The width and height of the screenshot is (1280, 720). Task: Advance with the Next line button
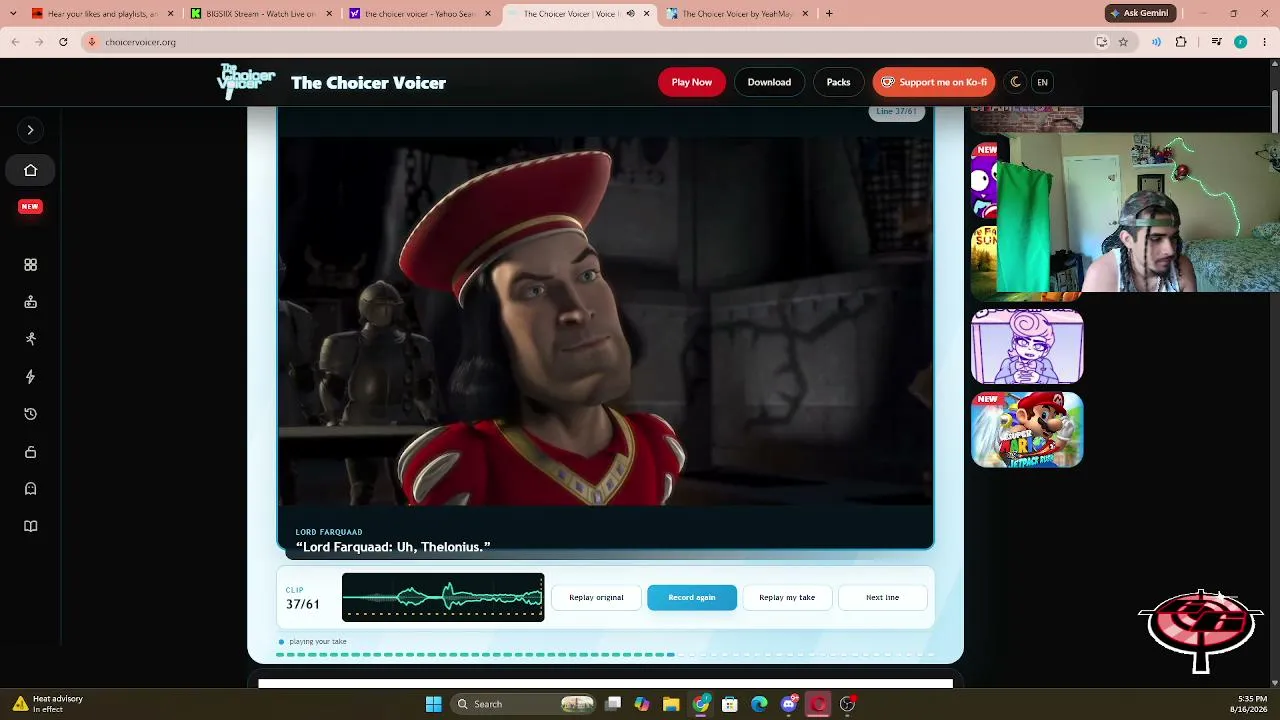(x=882, y=597)
